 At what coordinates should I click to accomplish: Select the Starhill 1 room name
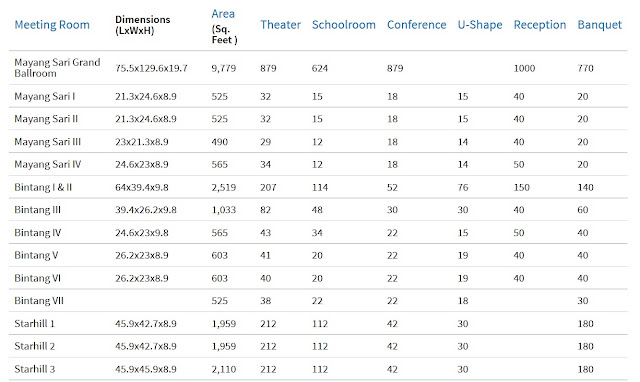[34, 324]
